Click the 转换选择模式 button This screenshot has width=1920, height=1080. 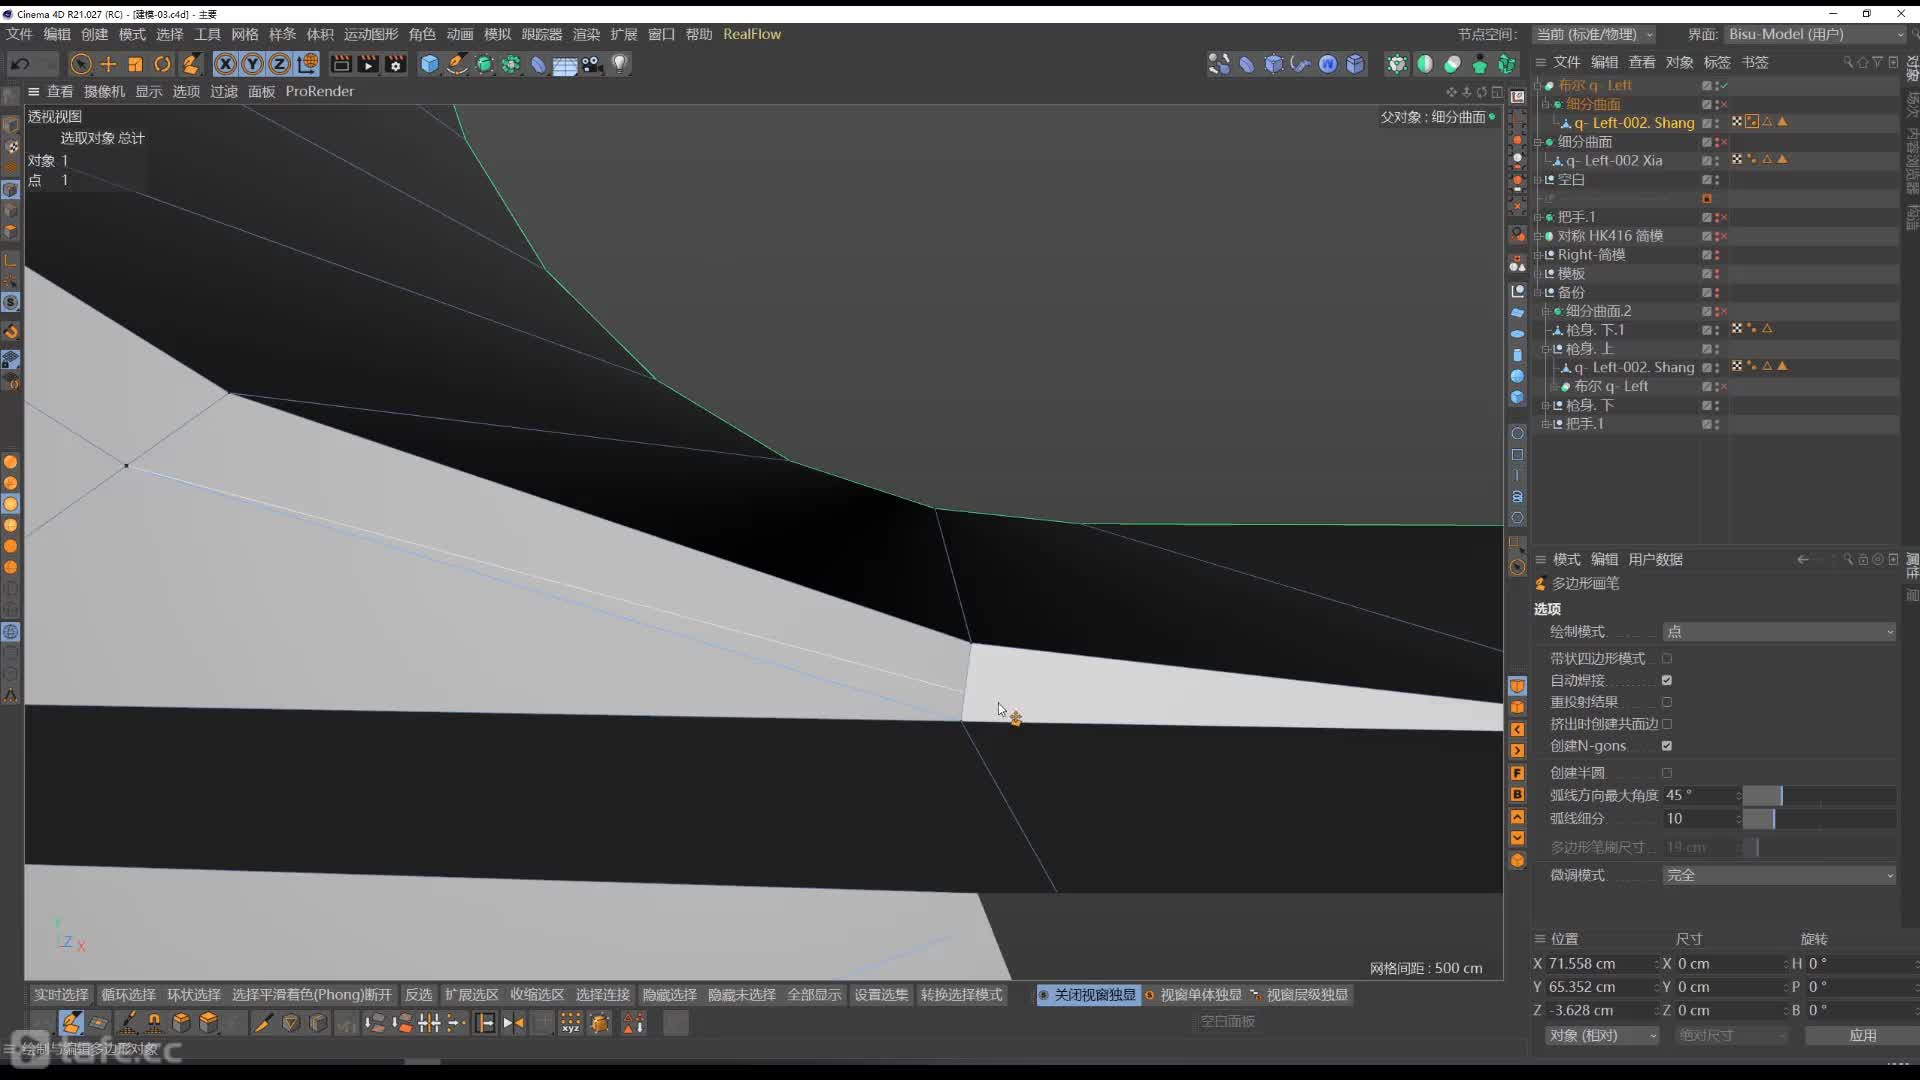[x=961, y=995]
